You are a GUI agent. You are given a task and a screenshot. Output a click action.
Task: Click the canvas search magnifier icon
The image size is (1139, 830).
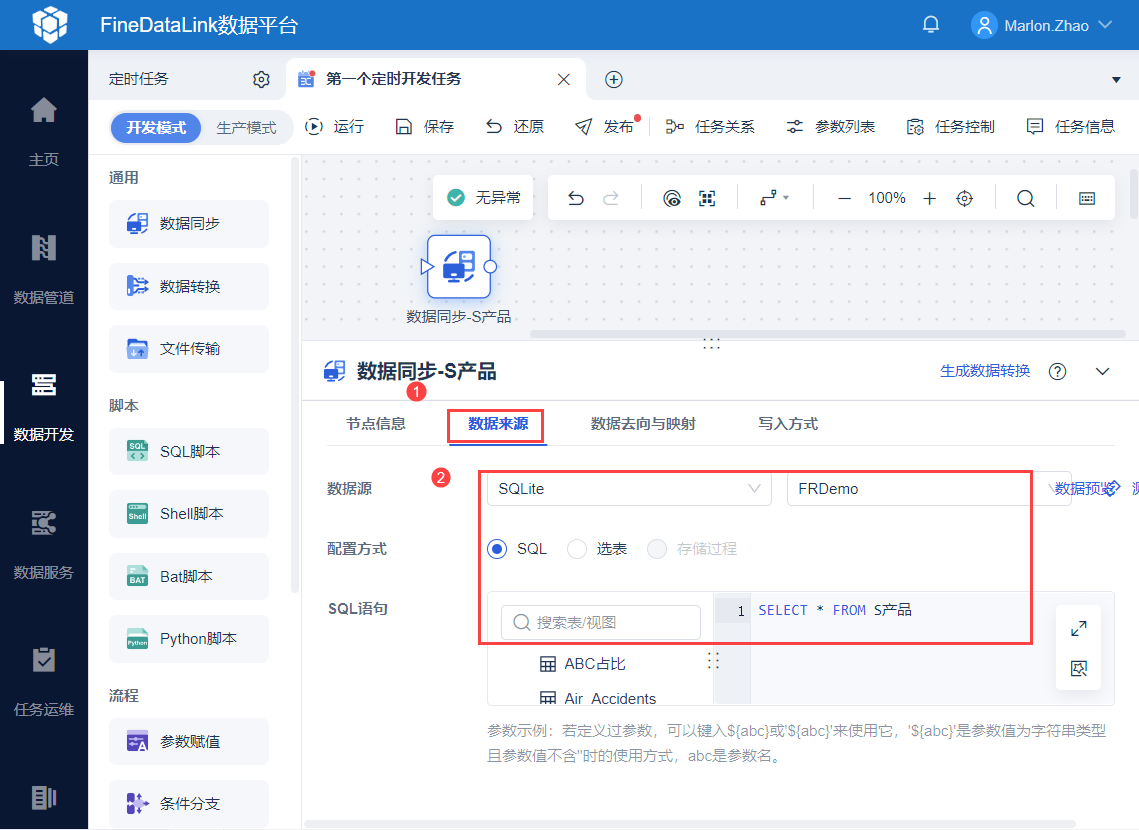point(1026,198)
